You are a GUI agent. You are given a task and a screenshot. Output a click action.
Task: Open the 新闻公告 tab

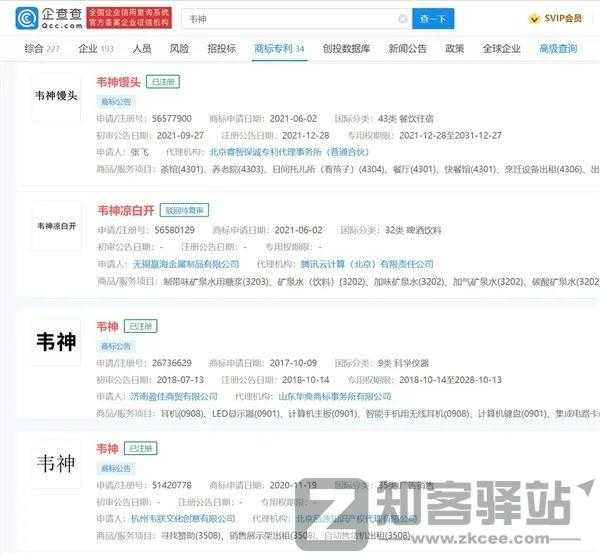coord(408,49)
